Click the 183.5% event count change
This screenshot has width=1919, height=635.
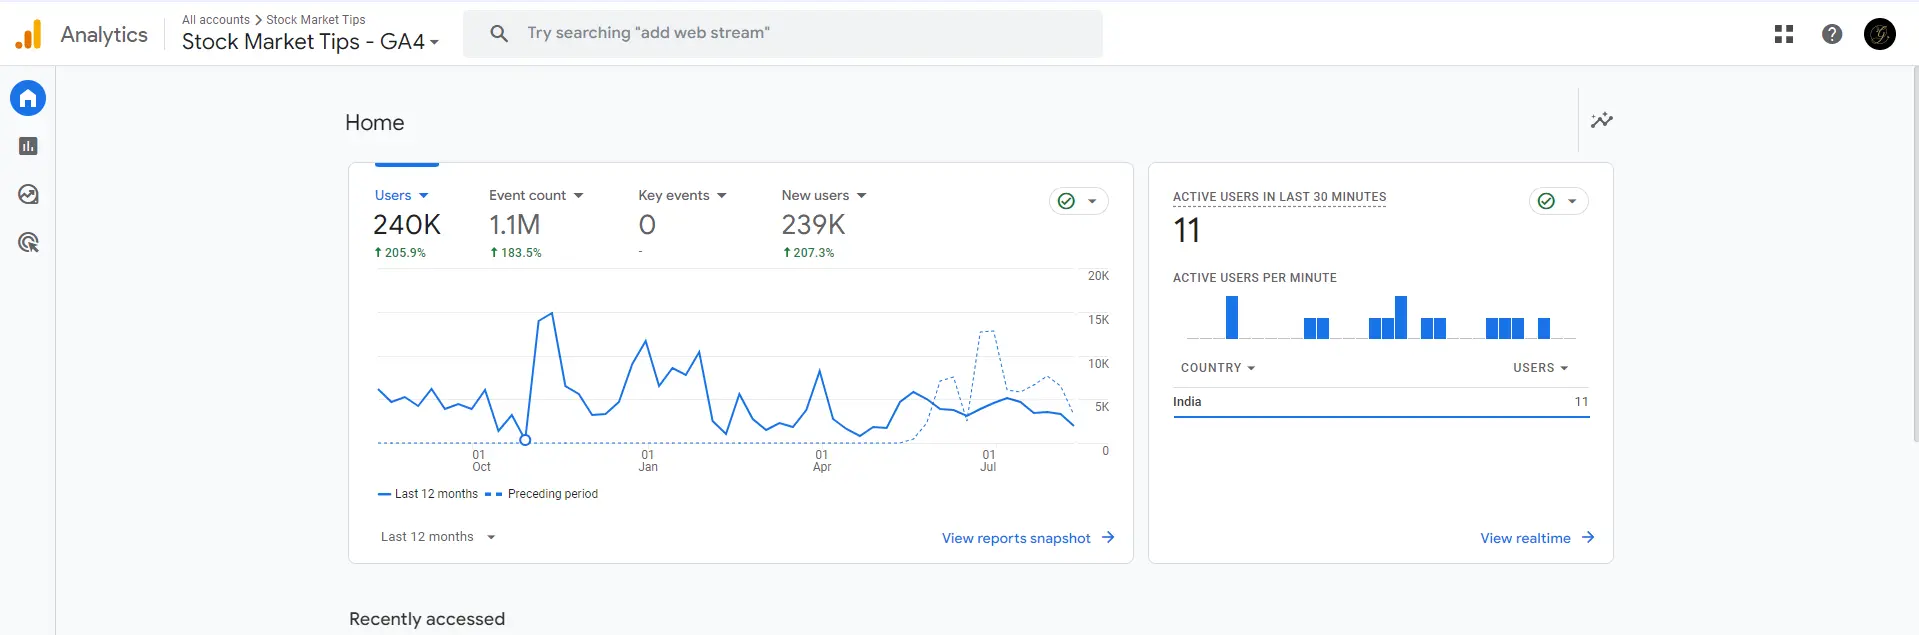click(516, 253)
